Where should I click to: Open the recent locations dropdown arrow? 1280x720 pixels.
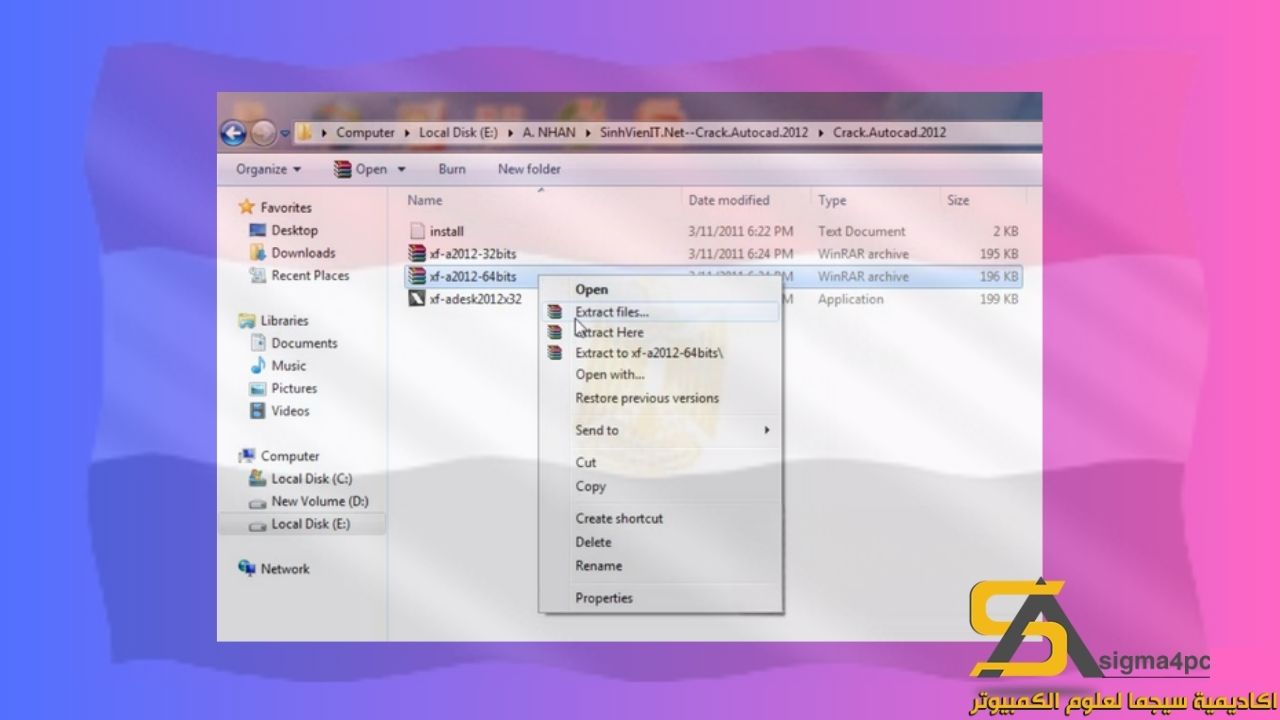point(285,133)
